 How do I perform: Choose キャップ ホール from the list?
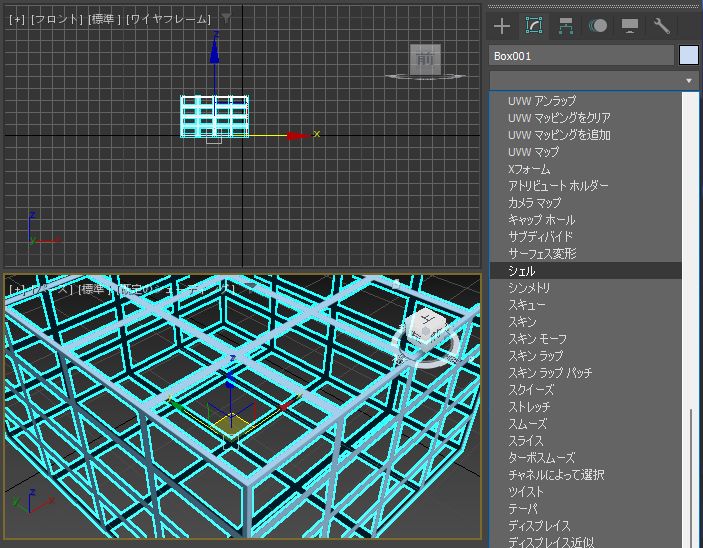[x=541, y=220]
